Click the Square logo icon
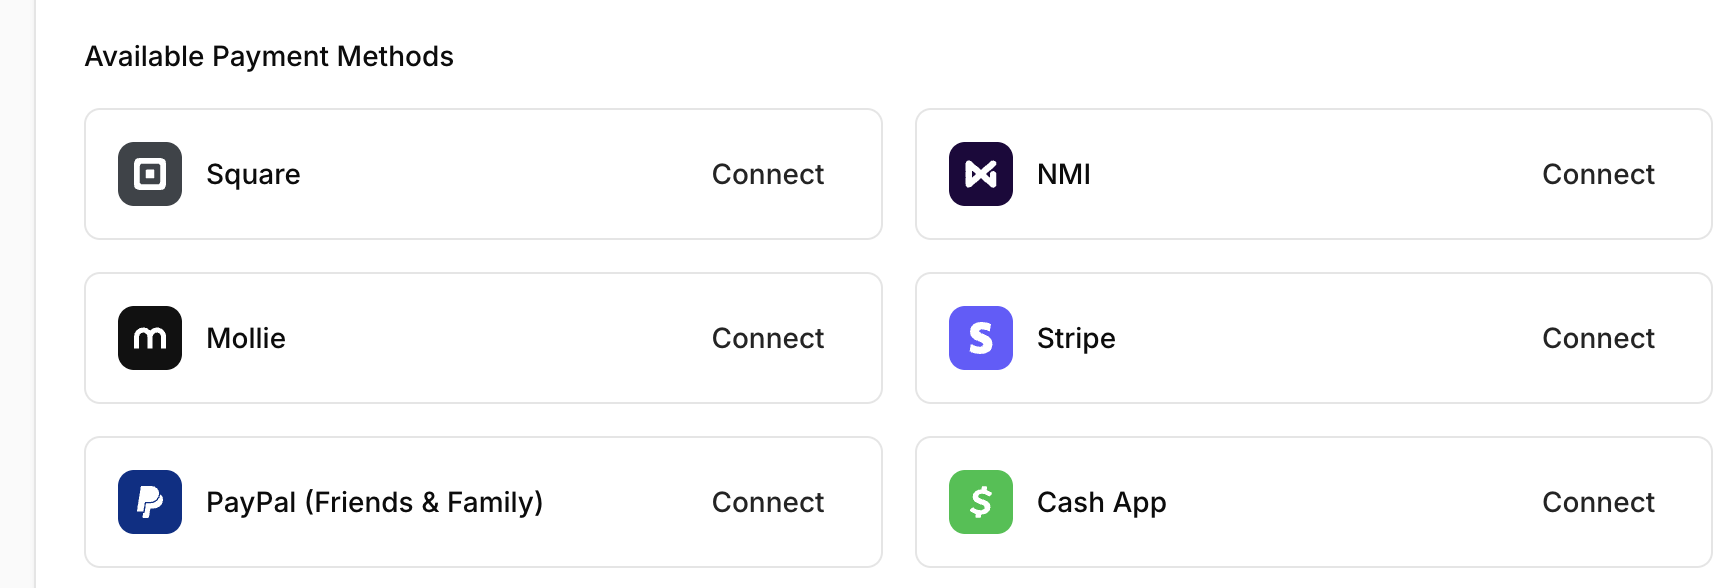This screenshot has width=1736, height=588. click(x=149, y=173)
